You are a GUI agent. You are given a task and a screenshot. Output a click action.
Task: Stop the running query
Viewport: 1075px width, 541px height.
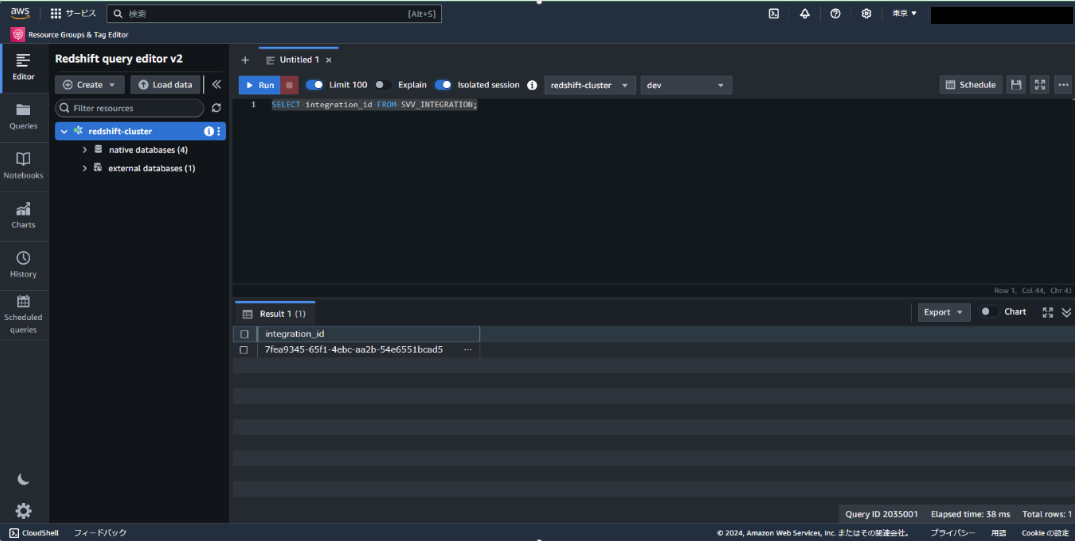289,85
